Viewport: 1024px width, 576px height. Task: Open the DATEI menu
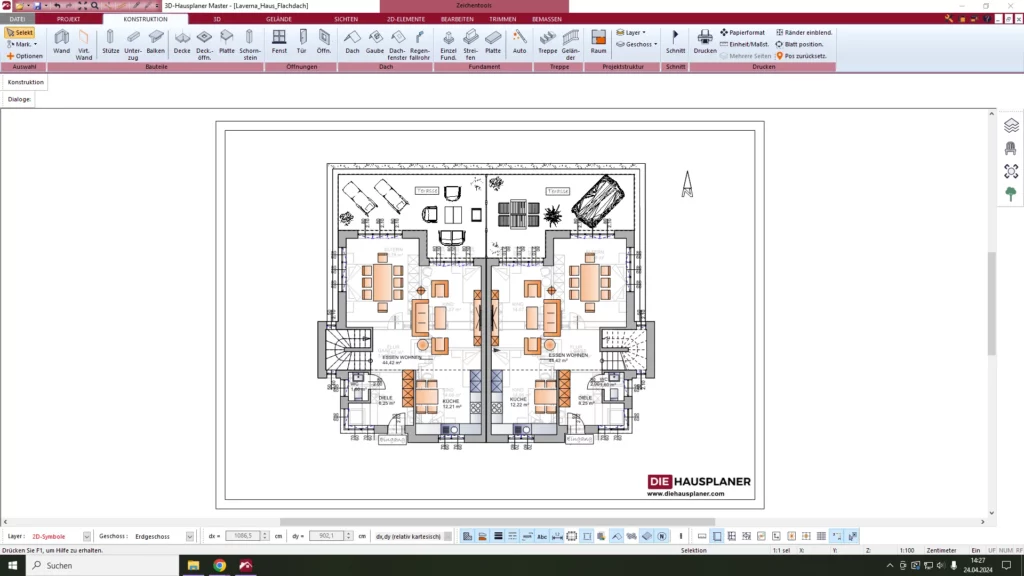[18, 19]
